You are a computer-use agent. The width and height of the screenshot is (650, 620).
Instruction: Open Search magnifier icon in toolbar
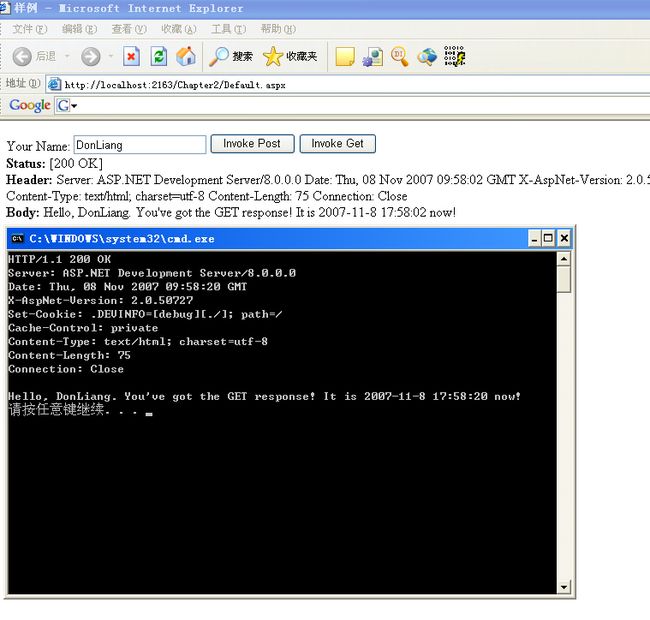coord(218,56)
